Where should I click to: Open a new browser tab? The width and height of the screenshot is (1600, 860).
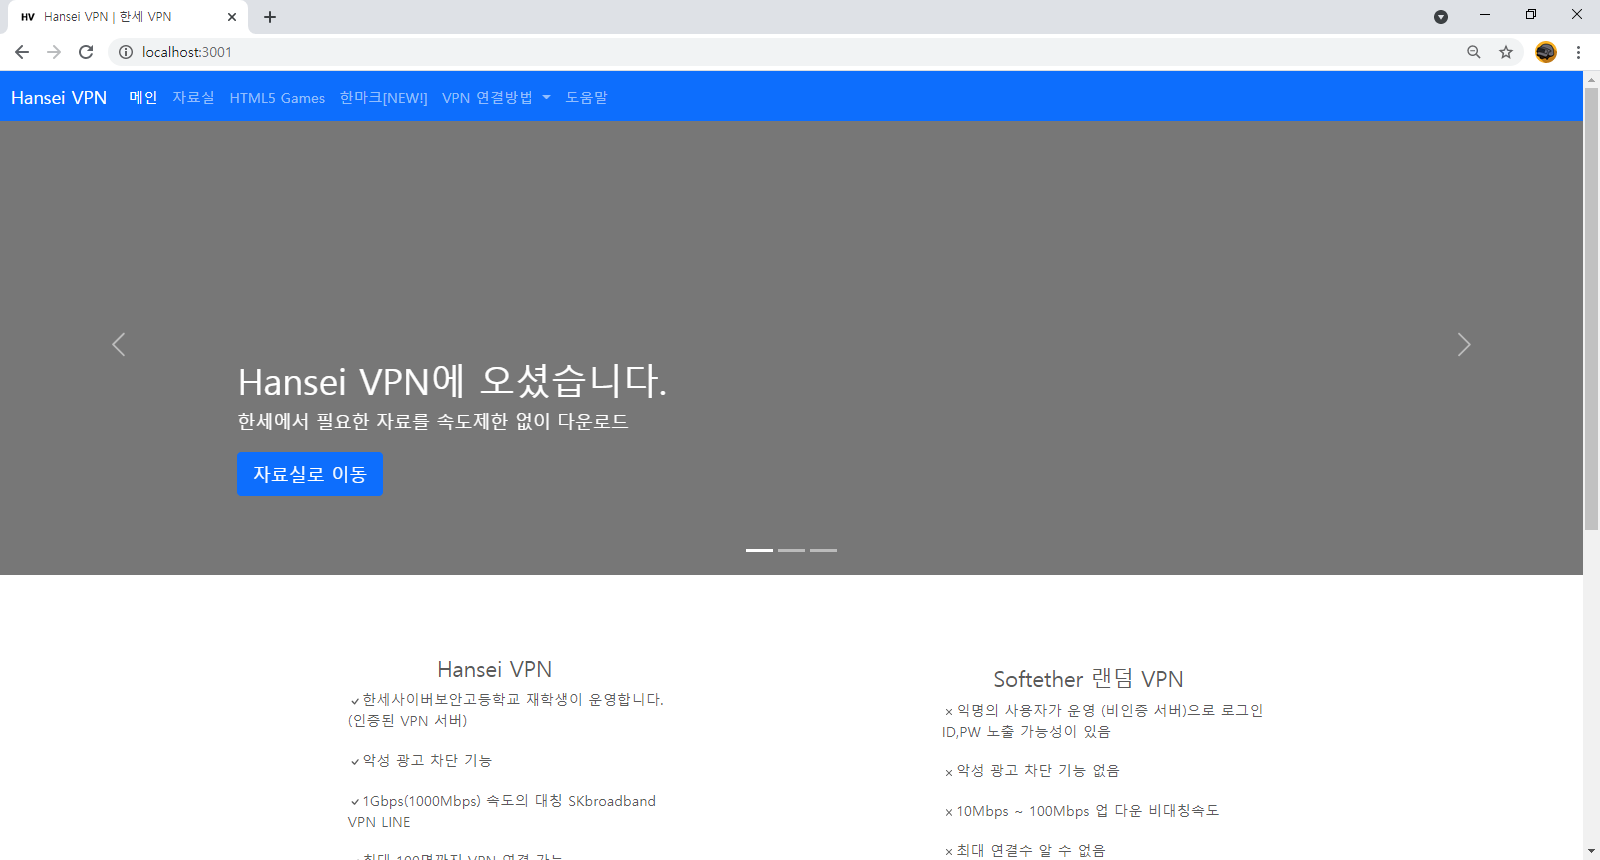[x=270, y=17]
